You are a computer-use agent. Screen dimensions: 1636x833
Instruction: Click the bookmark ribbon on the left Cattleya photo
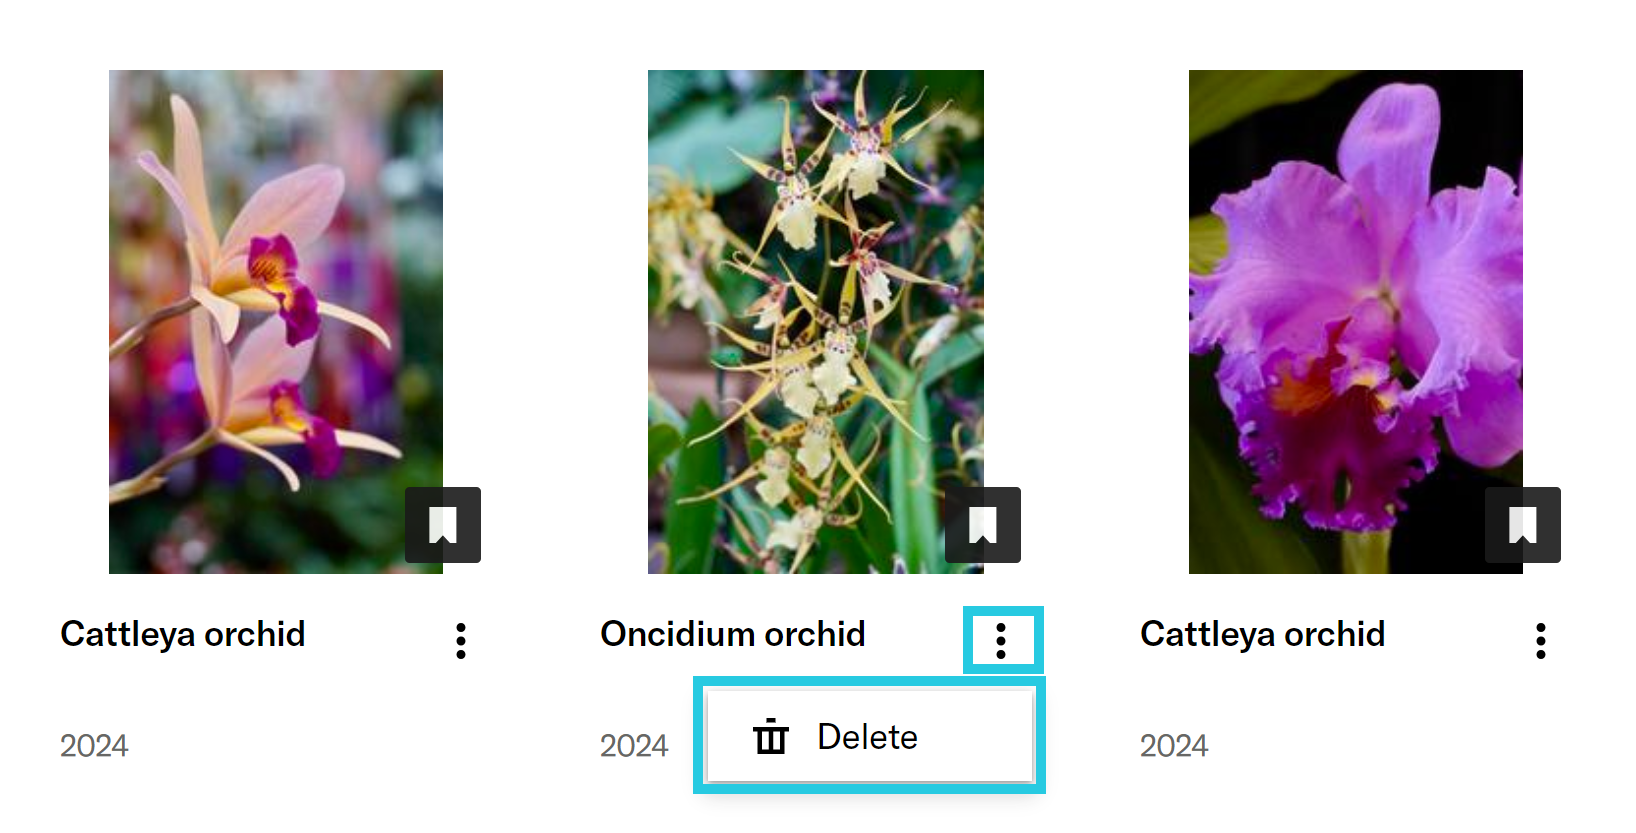tap(443, 525)
